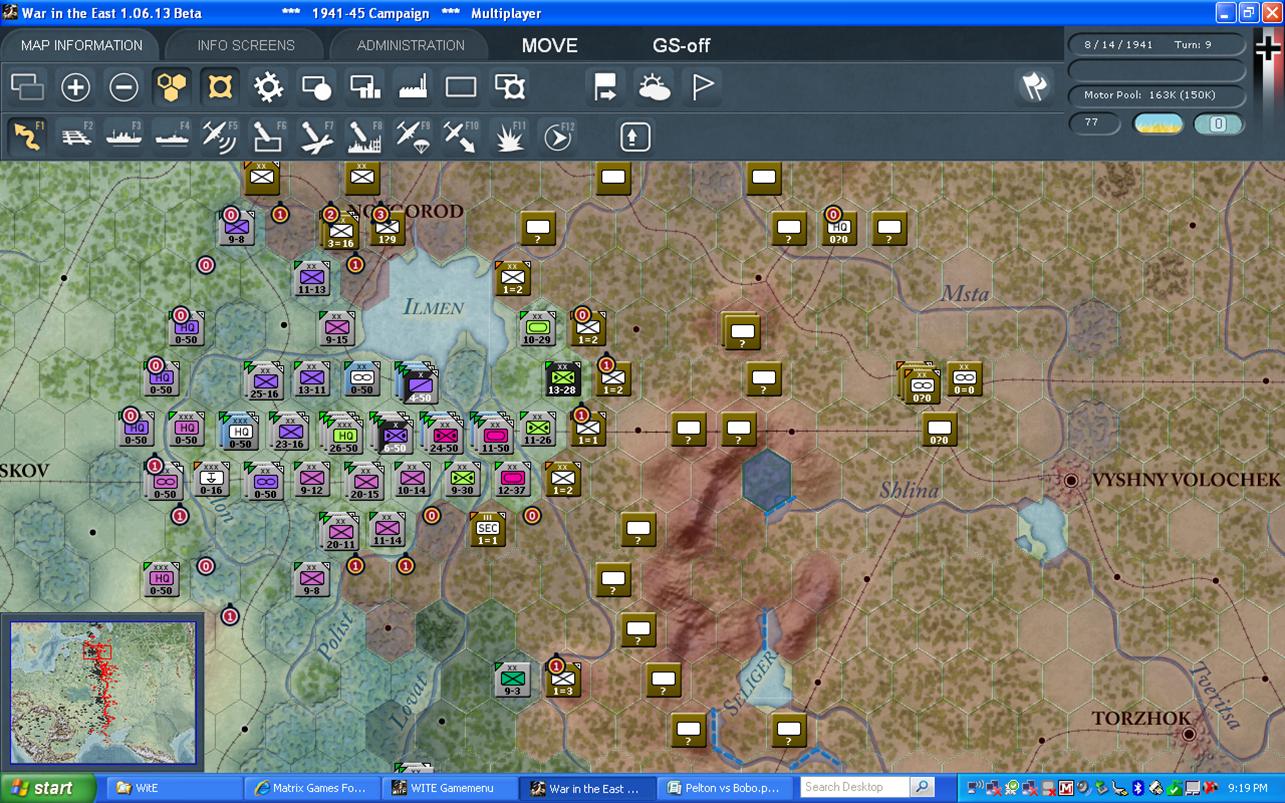Select F4 amphibious ship mode icon

(x=172, y=136)
